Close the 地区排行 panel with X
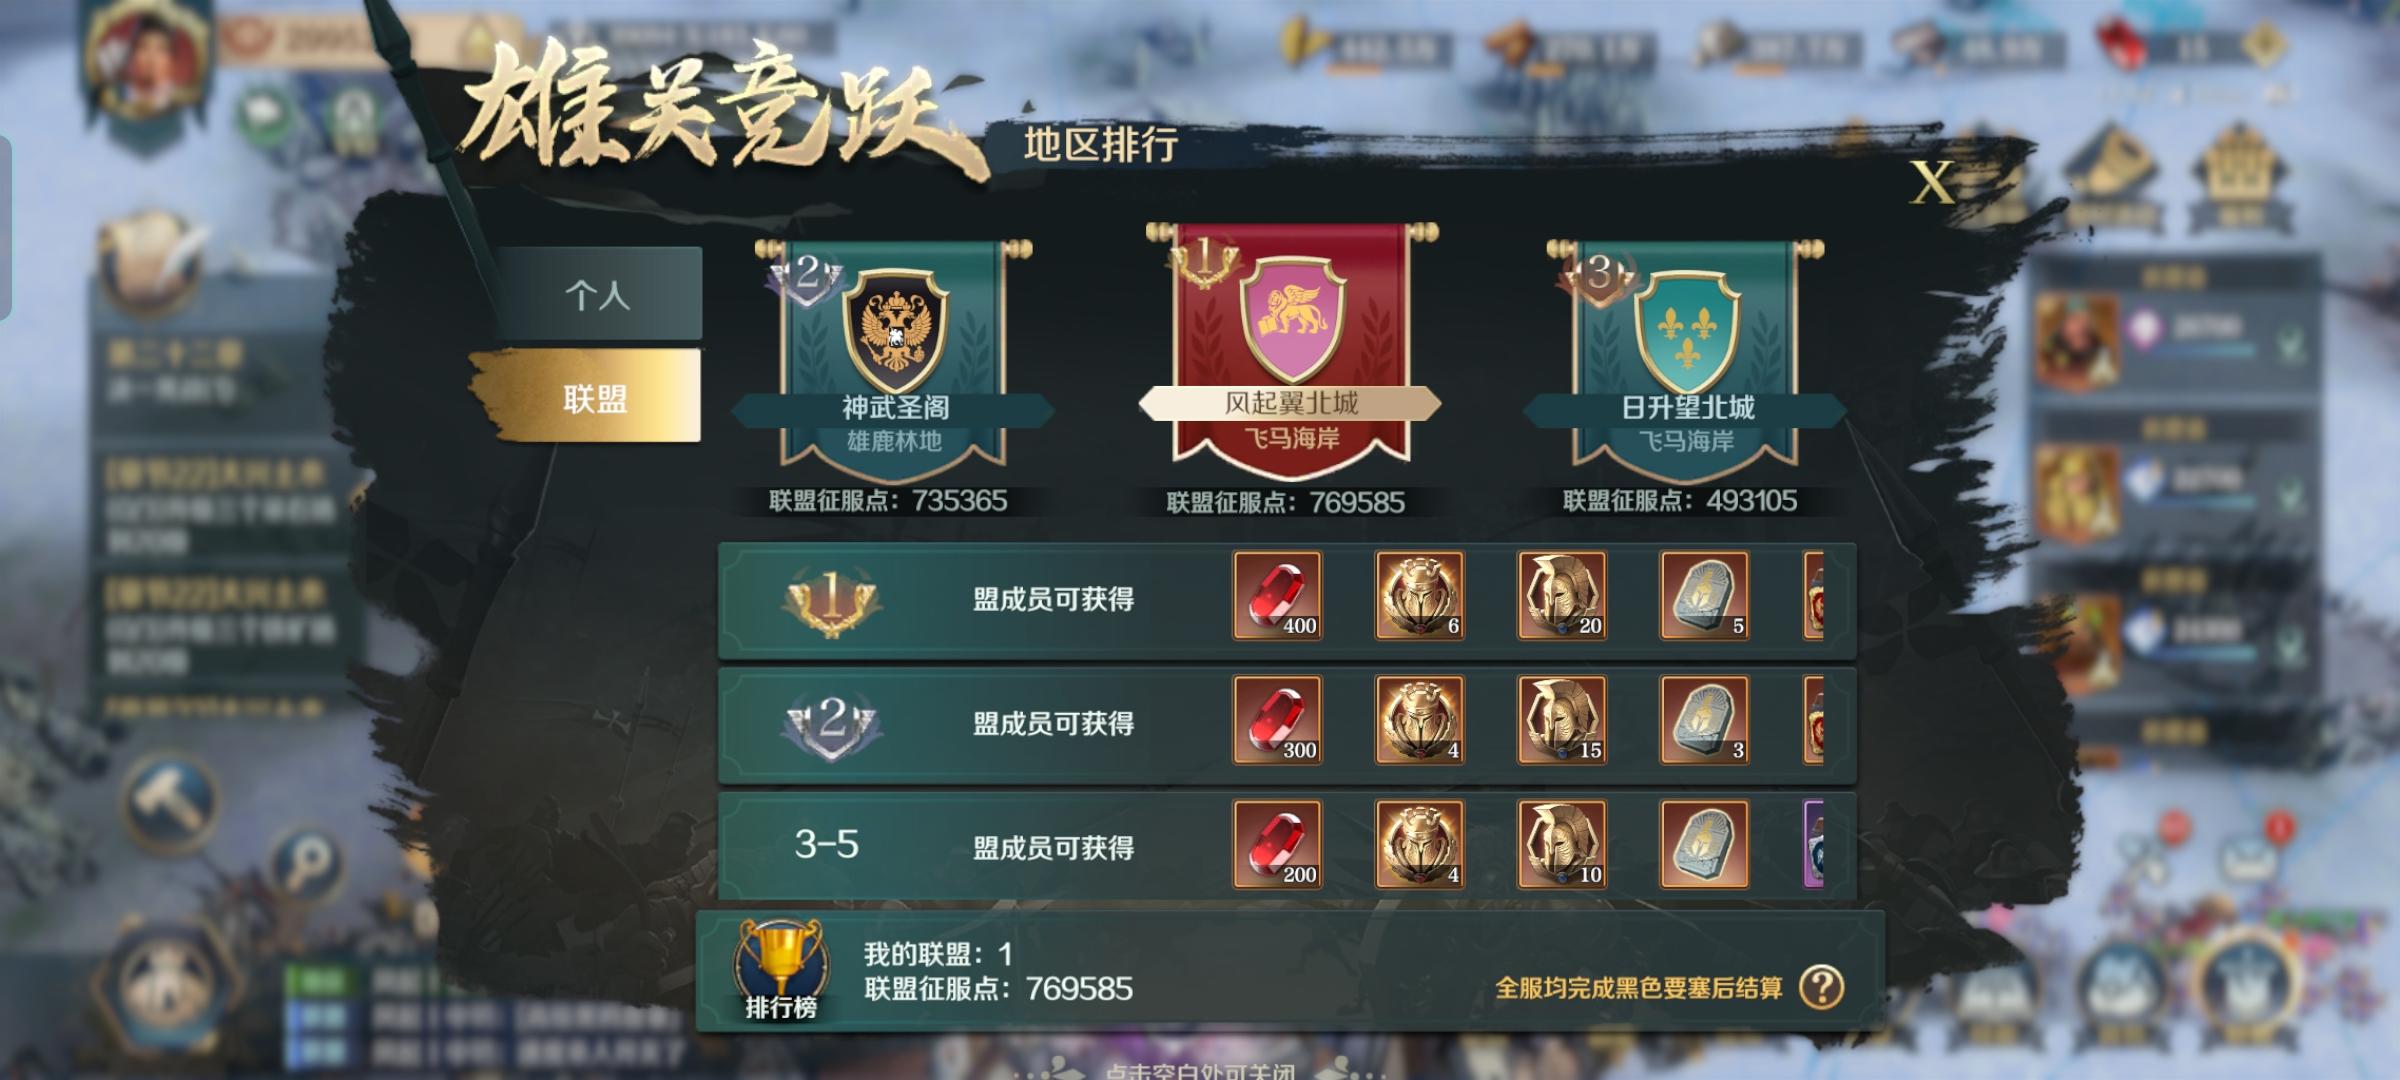Viewport: 2400px width, 1080px height. [x=1932, y=183]
